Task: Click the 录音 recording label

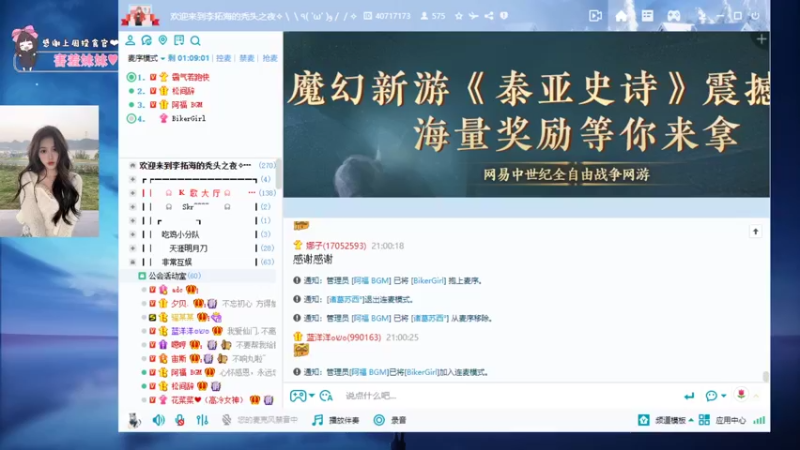Action: [398, 420]
